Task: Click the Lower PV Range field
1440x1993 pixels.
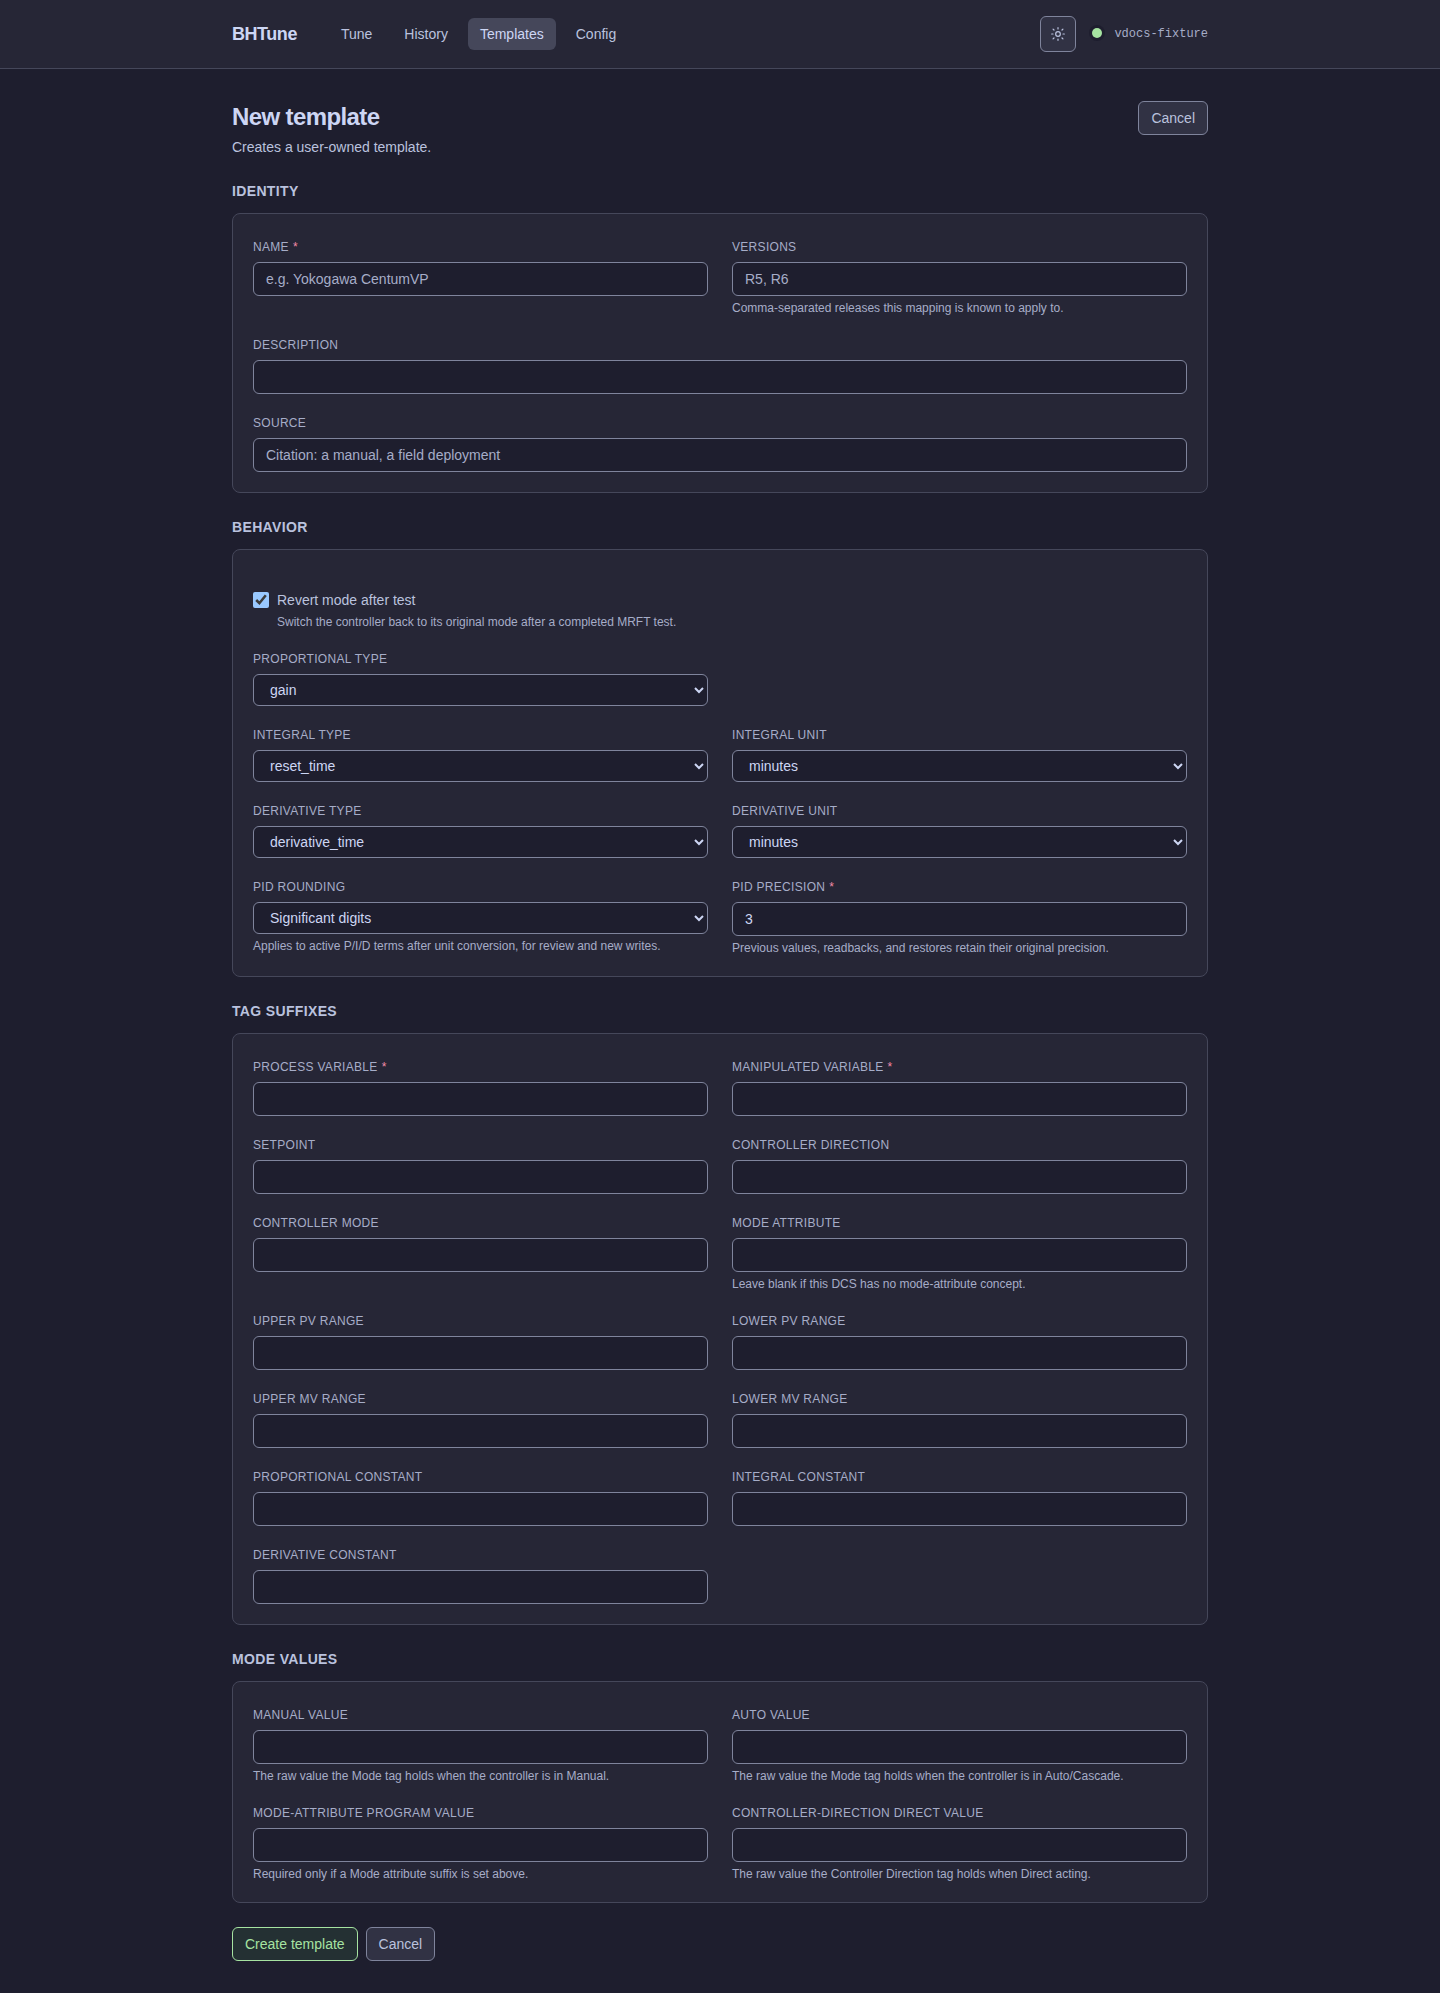Action: [959, 1353]
